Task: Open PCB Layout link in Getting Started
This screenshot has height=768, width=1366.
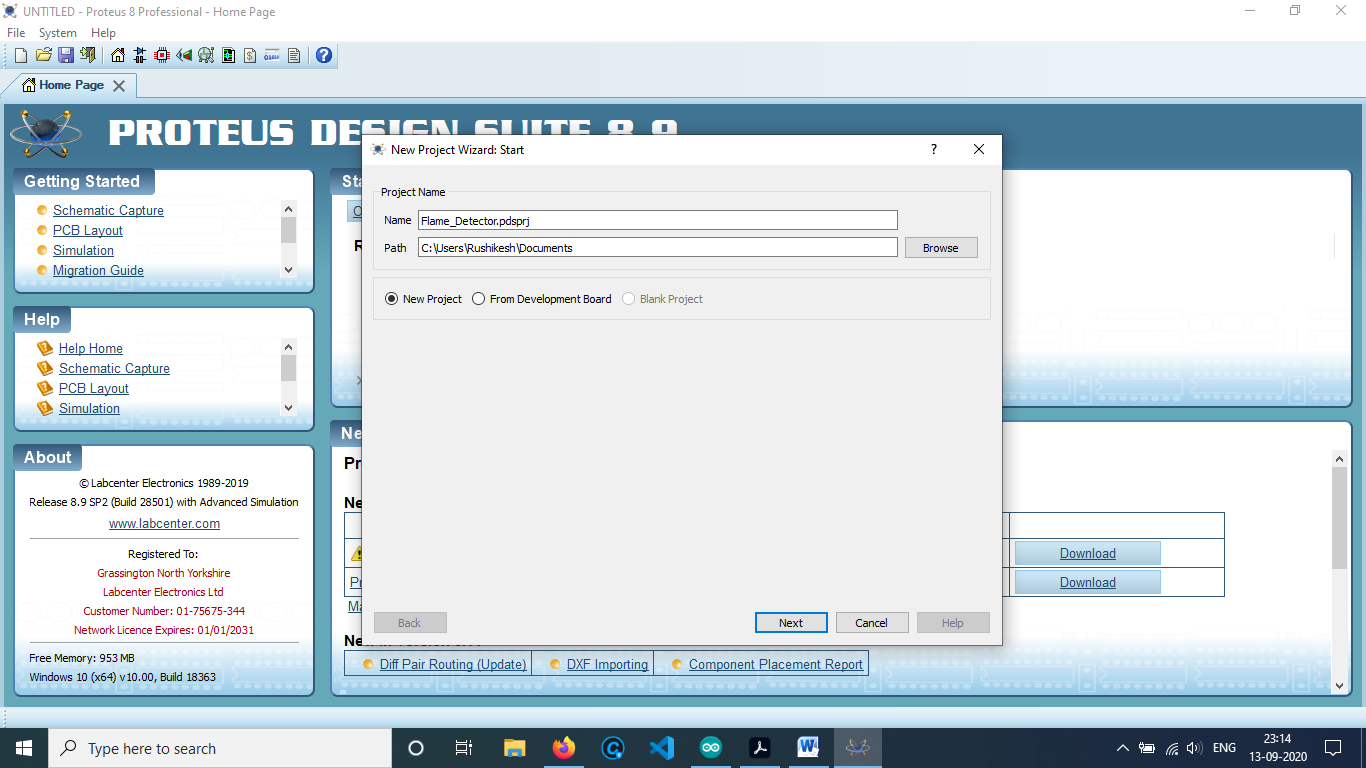Action: [x=88, y=230]
